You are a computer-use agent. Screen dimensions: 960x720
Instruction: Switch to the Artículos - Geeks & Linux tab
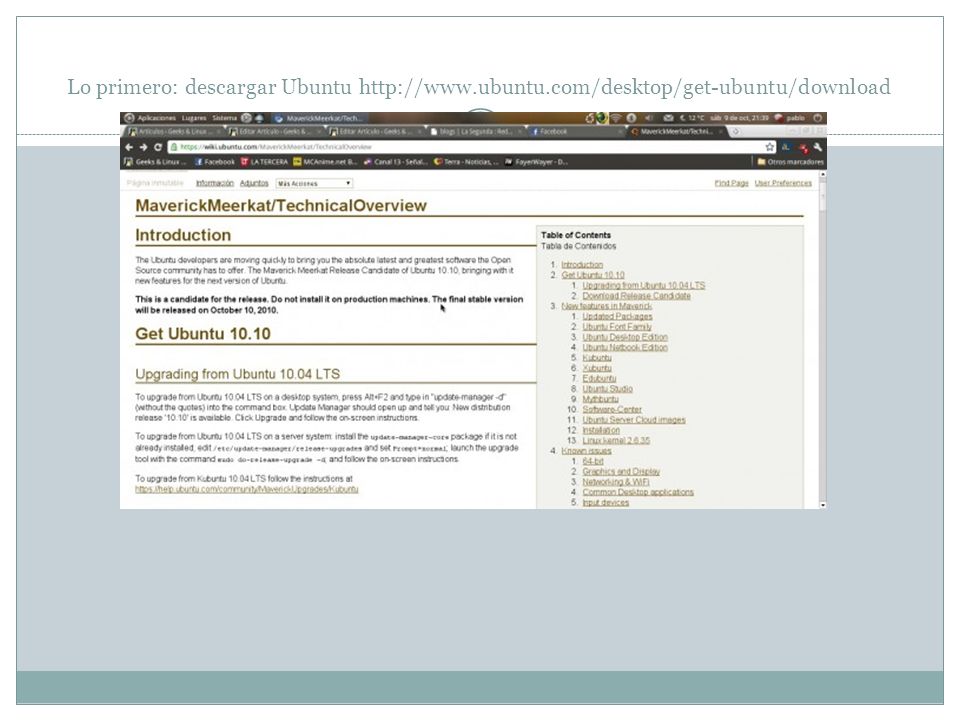(174, 131)
